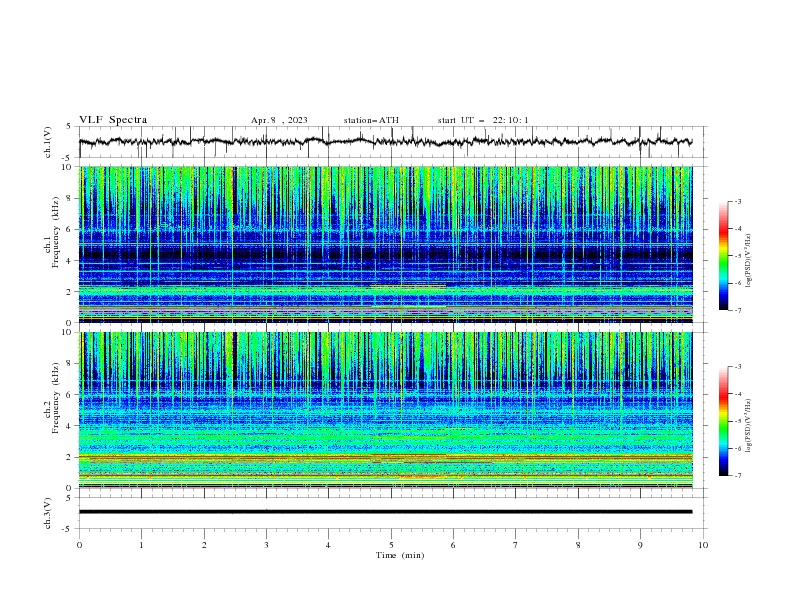Select the "start UT = 22:10:1" text

[x=483, y=120]
